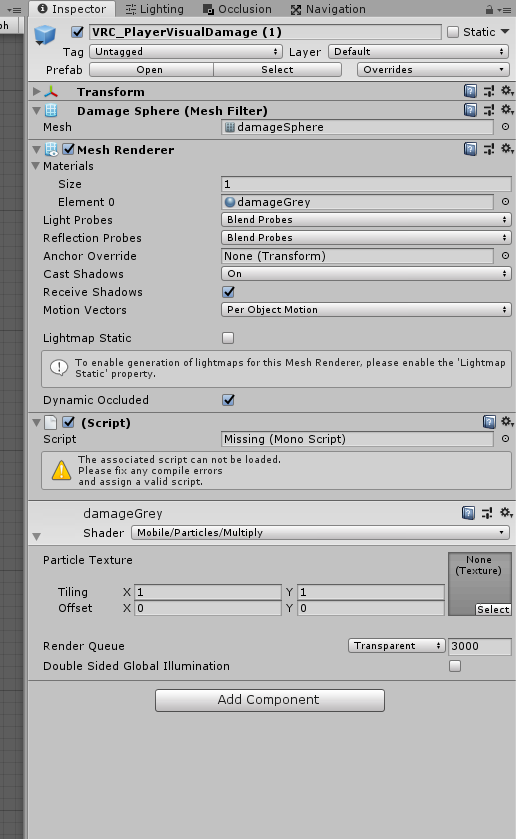Expand the Transform component foldout
Viewport: 516px width, 839px height.
point(36,91)
